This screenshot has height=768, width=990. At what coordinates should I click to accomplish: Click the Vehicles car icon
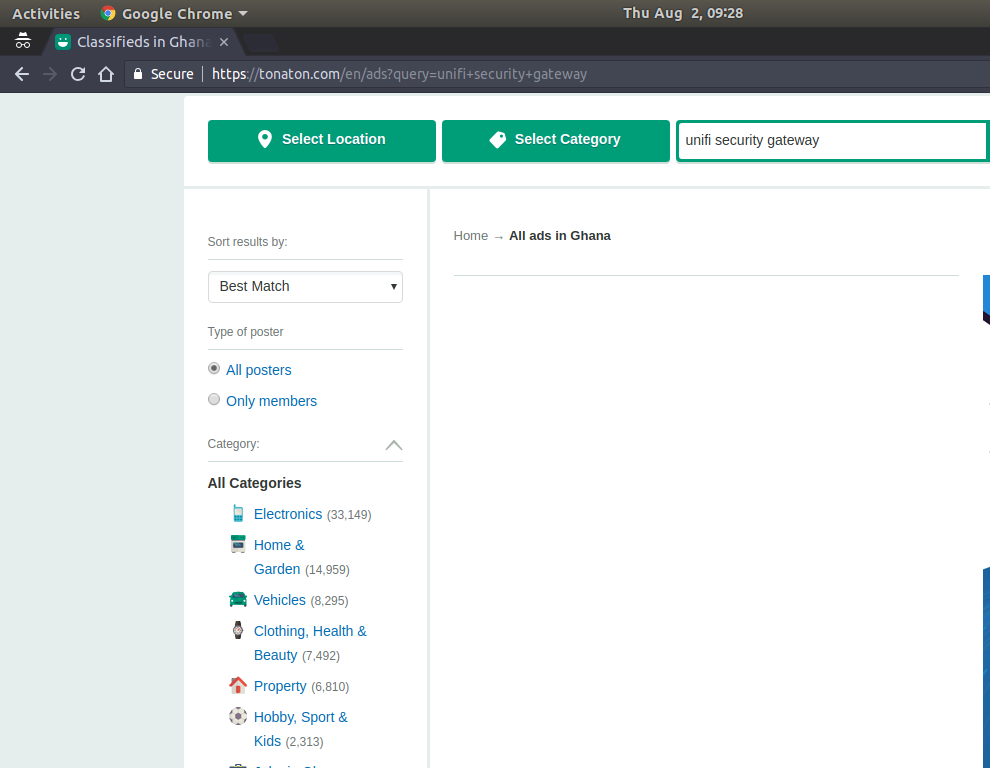coord(238,600)
